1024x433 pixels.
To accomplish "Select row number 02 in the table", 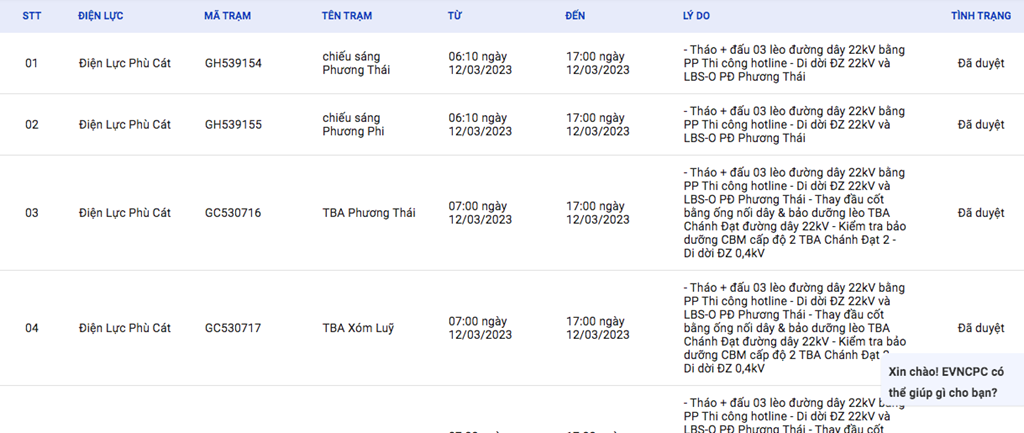I will point(32,125).
